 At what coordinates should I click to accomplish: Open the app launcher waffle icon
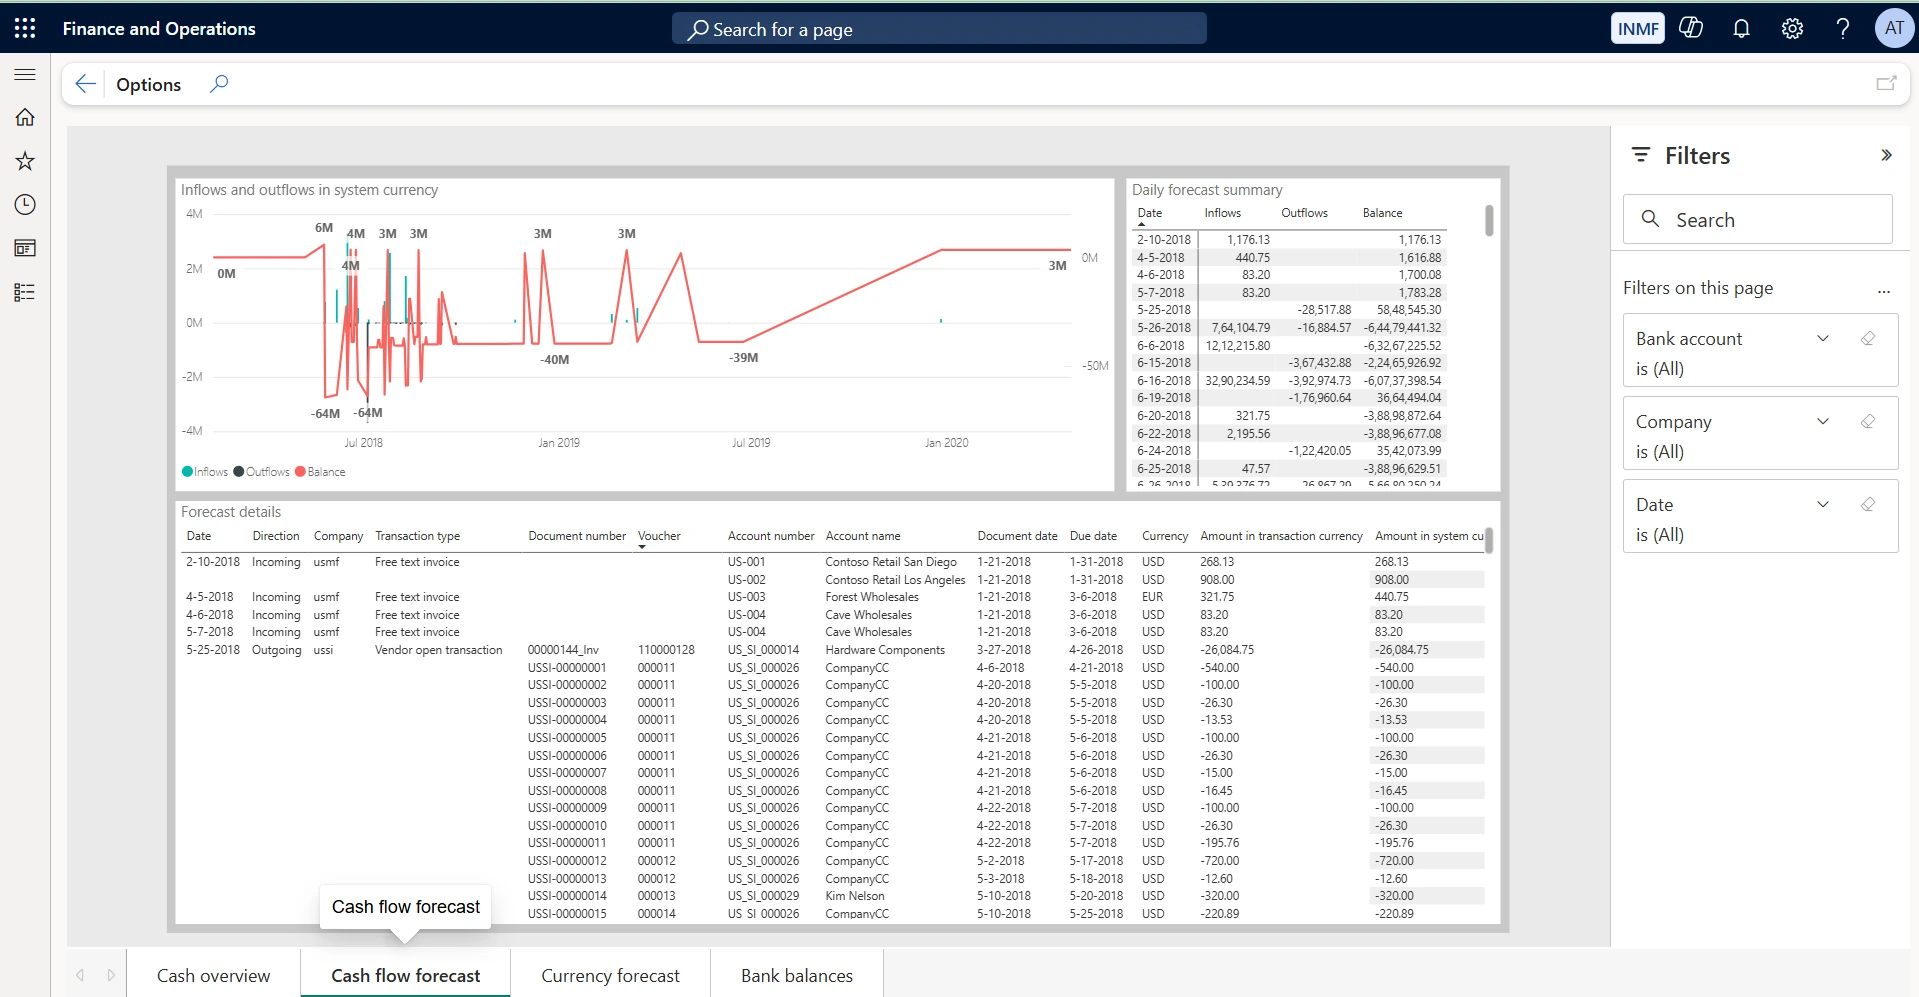25,28
